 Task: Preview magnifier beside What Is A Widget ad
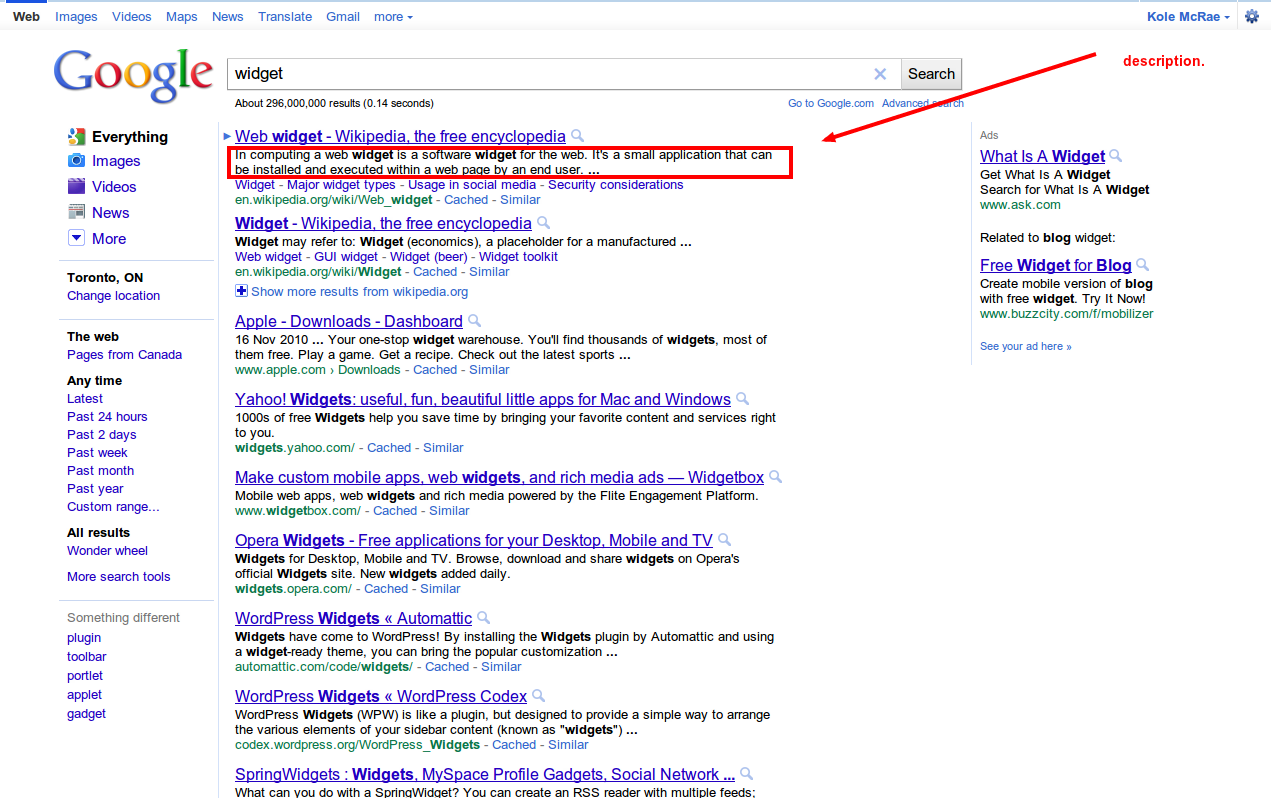(x=1116, y=156)
